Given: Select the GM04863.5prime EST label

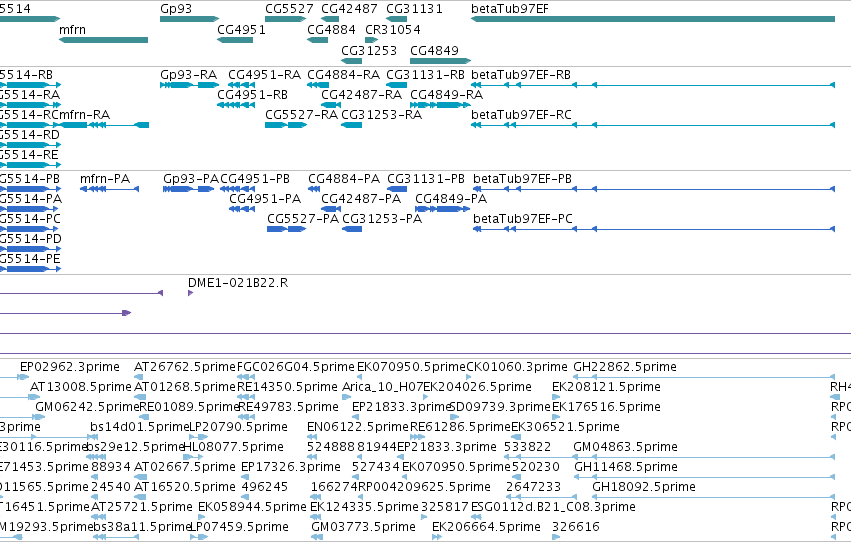Looking at the screenshot, I should 625,447.
